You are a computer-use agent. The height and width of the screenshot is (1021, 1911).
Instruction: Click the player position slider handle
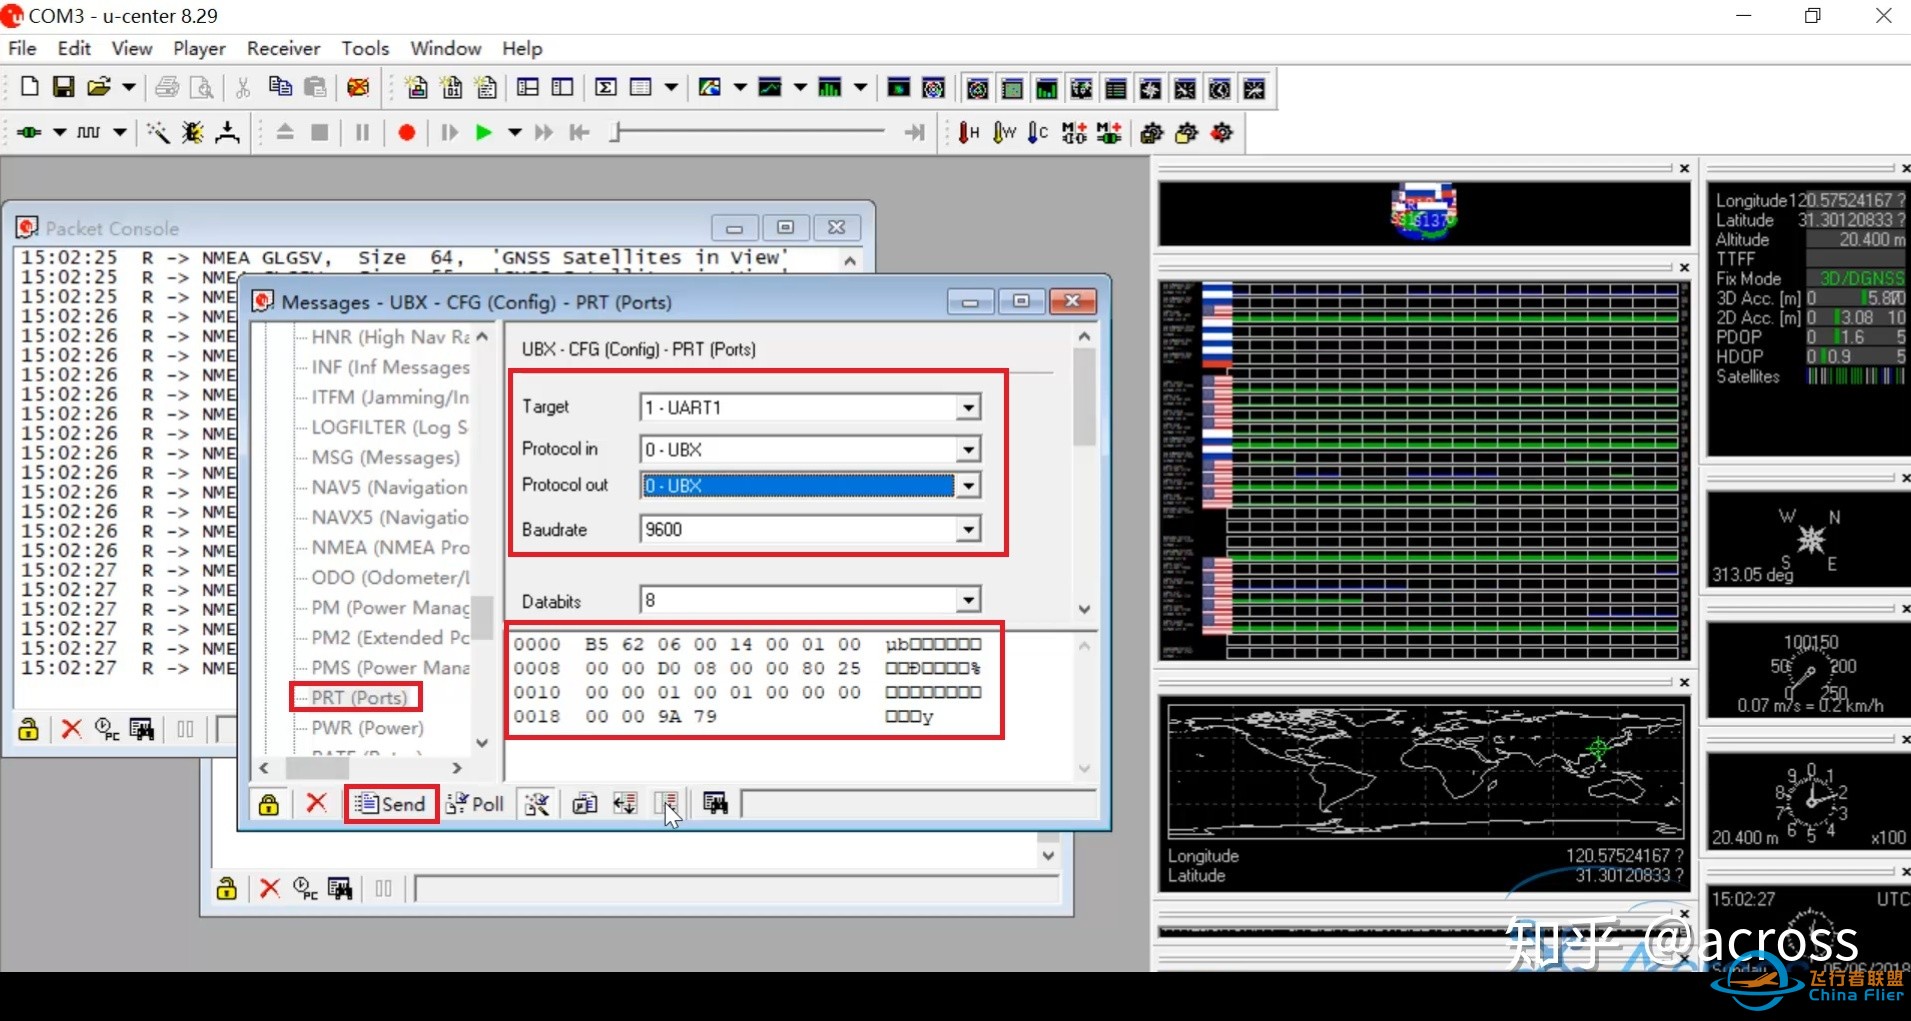616,132
